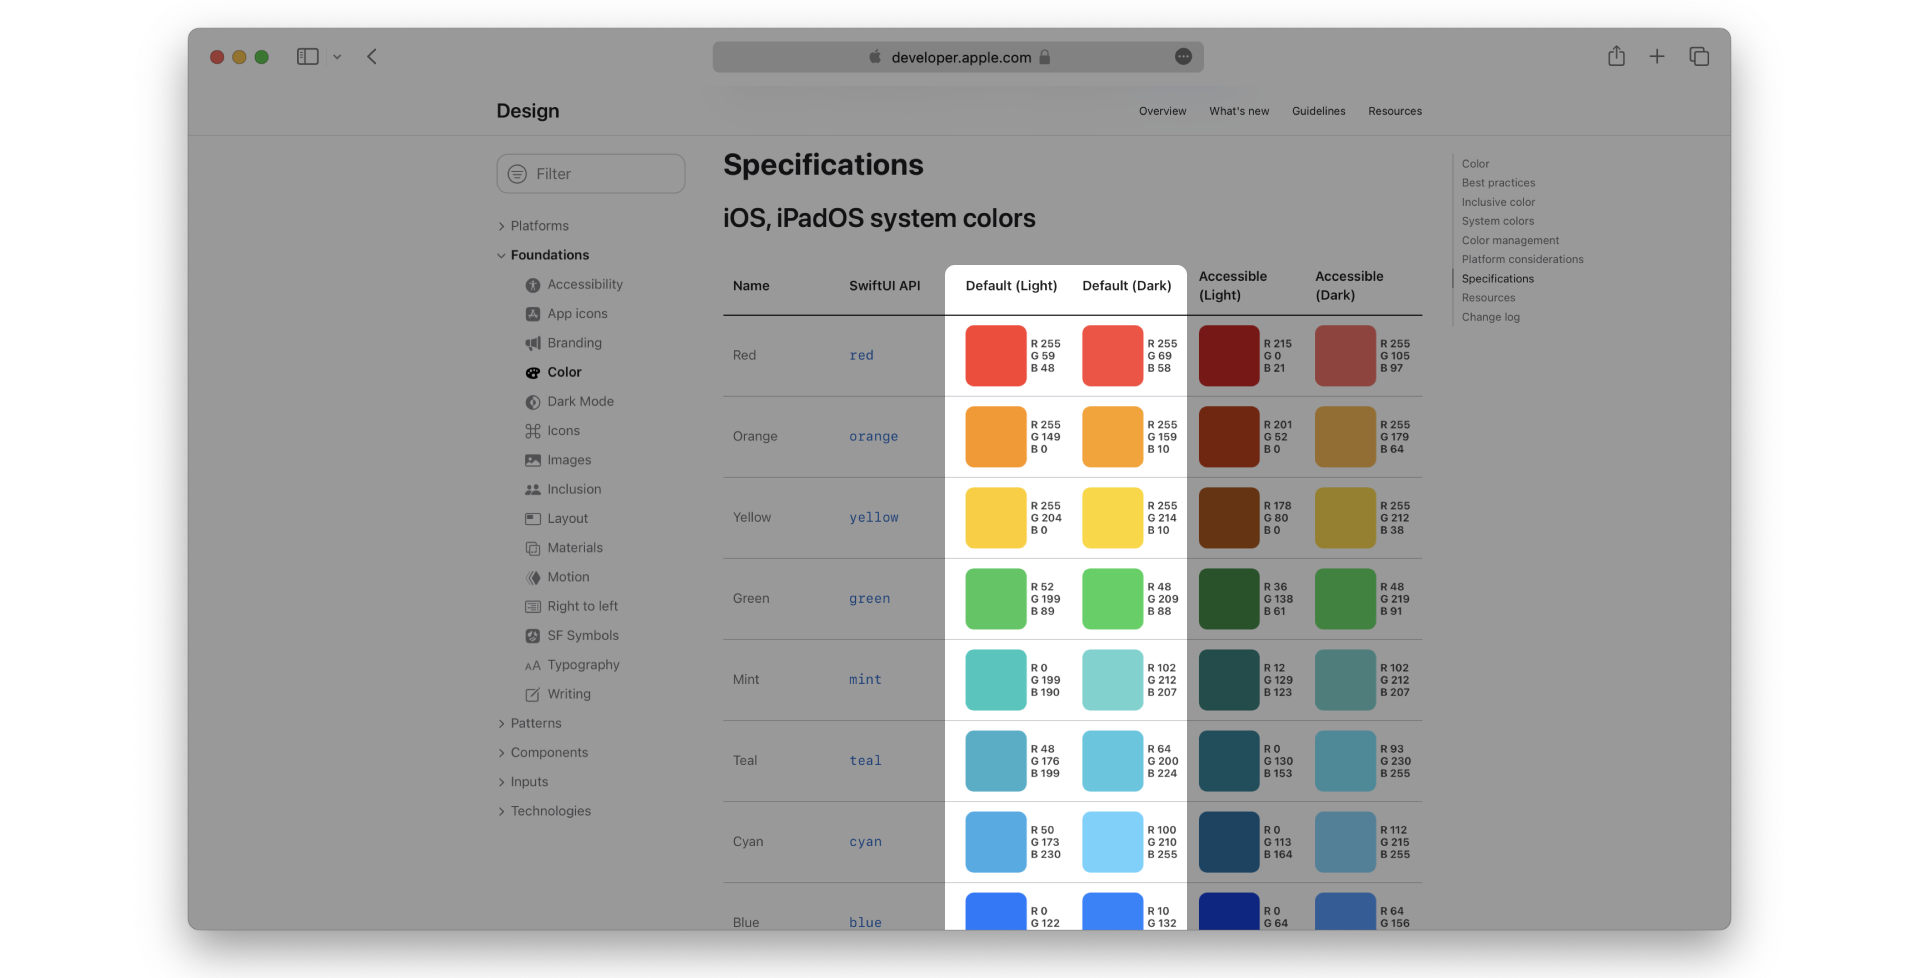Open the Typography section

click(x=583, y=664)
